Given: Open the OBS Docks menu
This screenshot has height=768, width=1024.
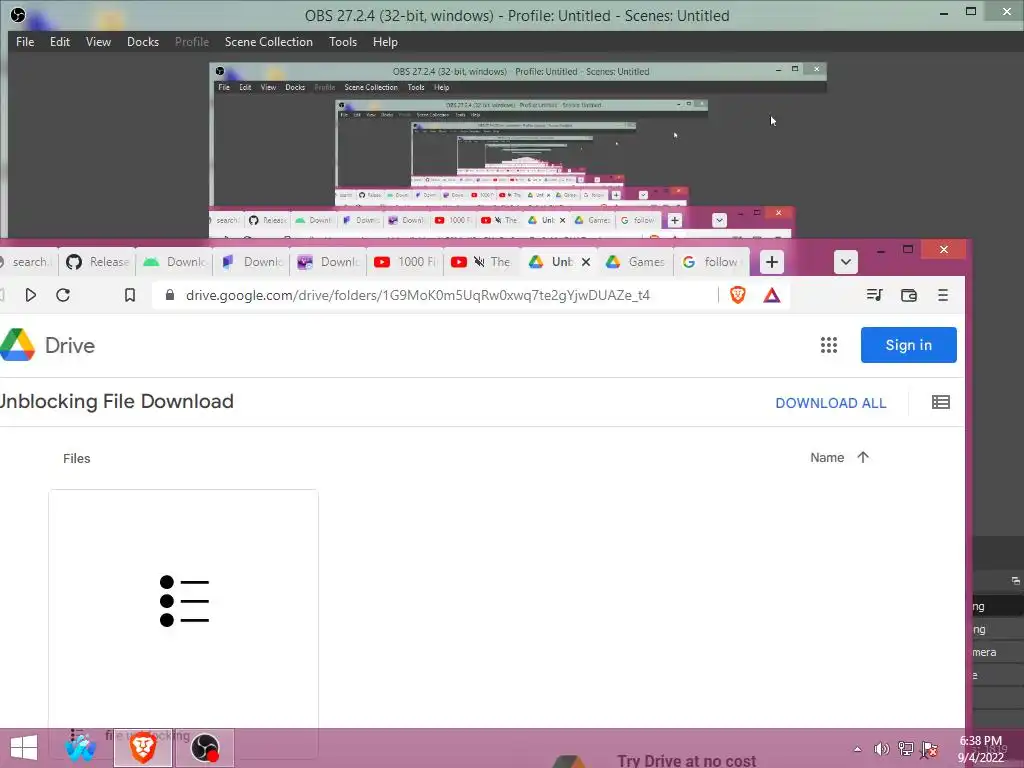Looking at the screenshot, I should coord(142,42).
